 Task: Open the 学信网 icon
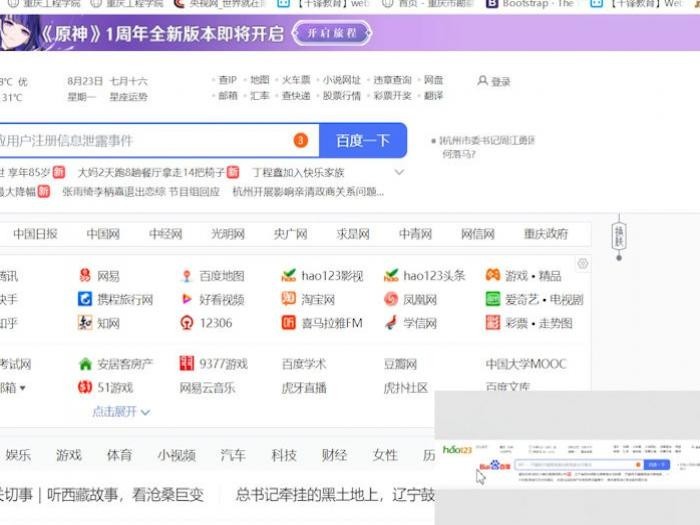point(391,322)
